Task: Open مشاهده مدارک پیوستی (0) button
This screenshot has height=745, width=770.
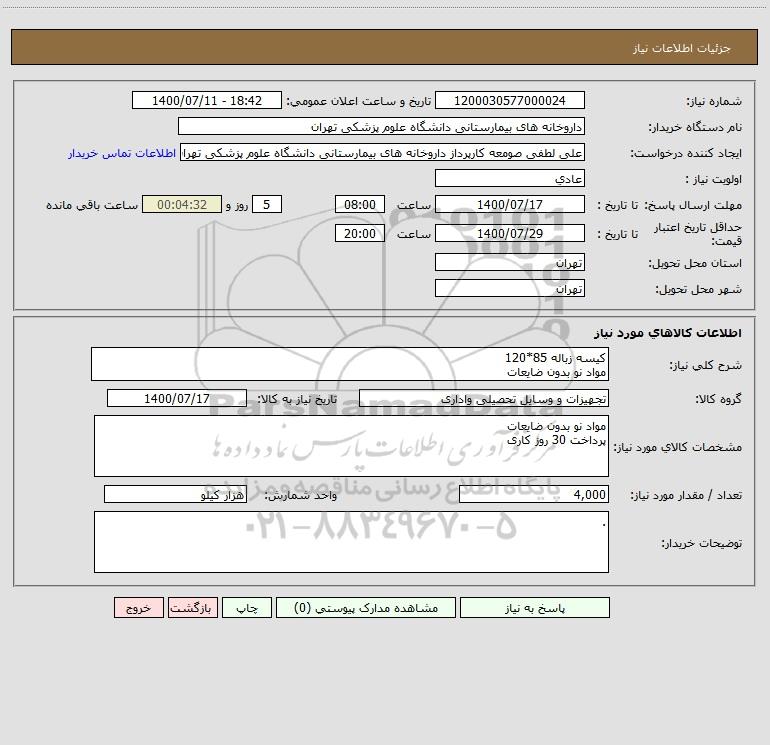Action: click(366, 608)
